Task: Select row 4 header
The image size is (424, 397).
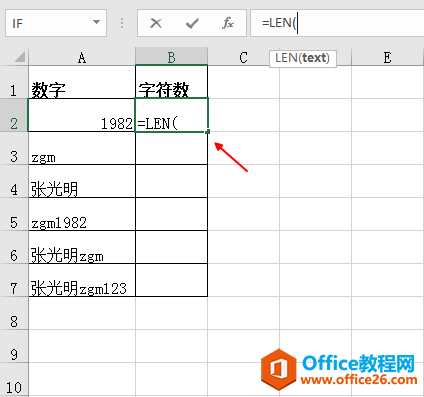Action: coord(14,181)
